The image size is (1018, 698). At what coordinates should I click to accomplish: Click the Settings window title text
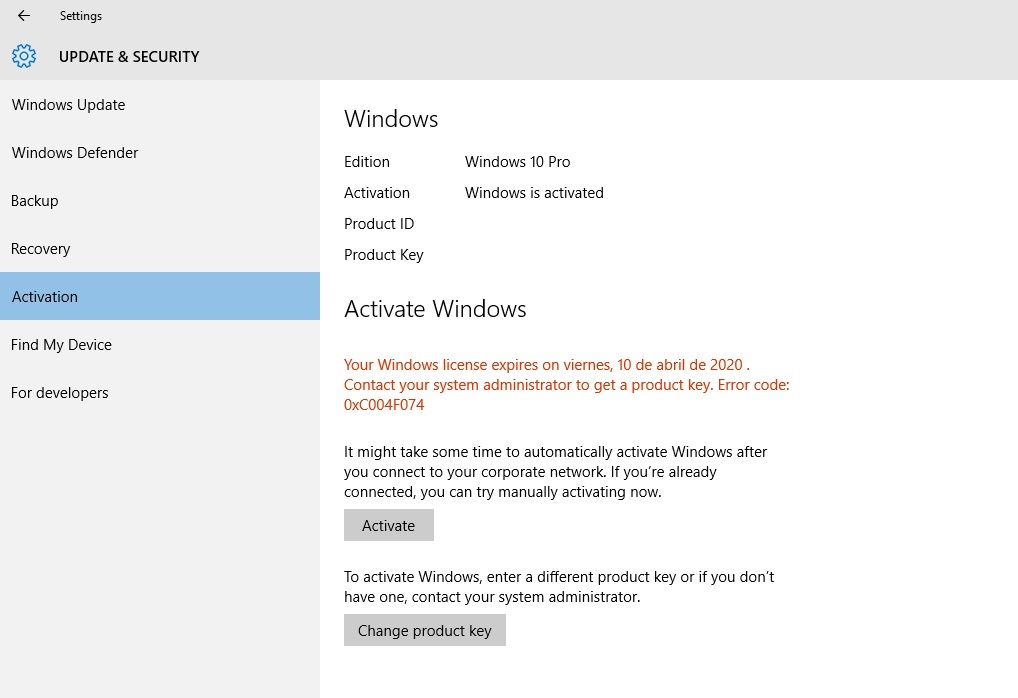coord(81,16)
